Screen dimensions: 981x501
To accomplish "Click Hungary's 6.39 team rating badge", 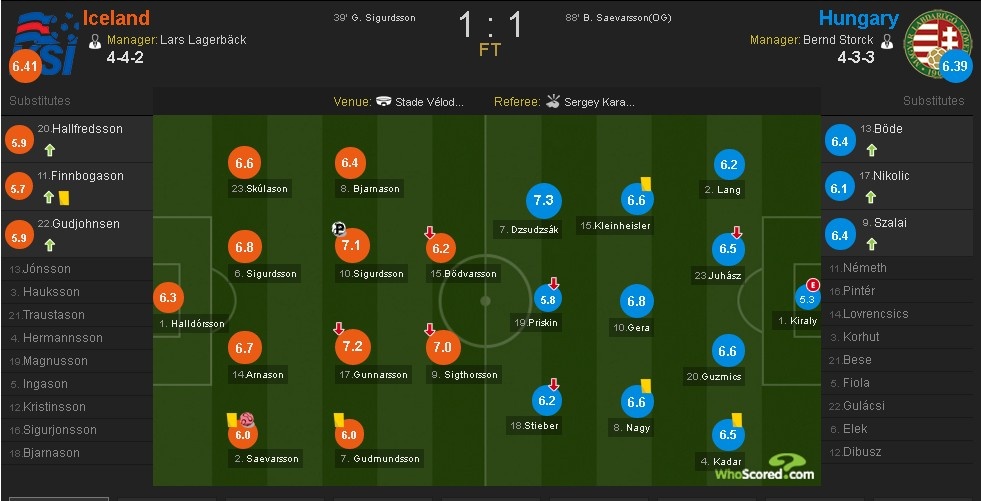I will [x=955, y=67].
